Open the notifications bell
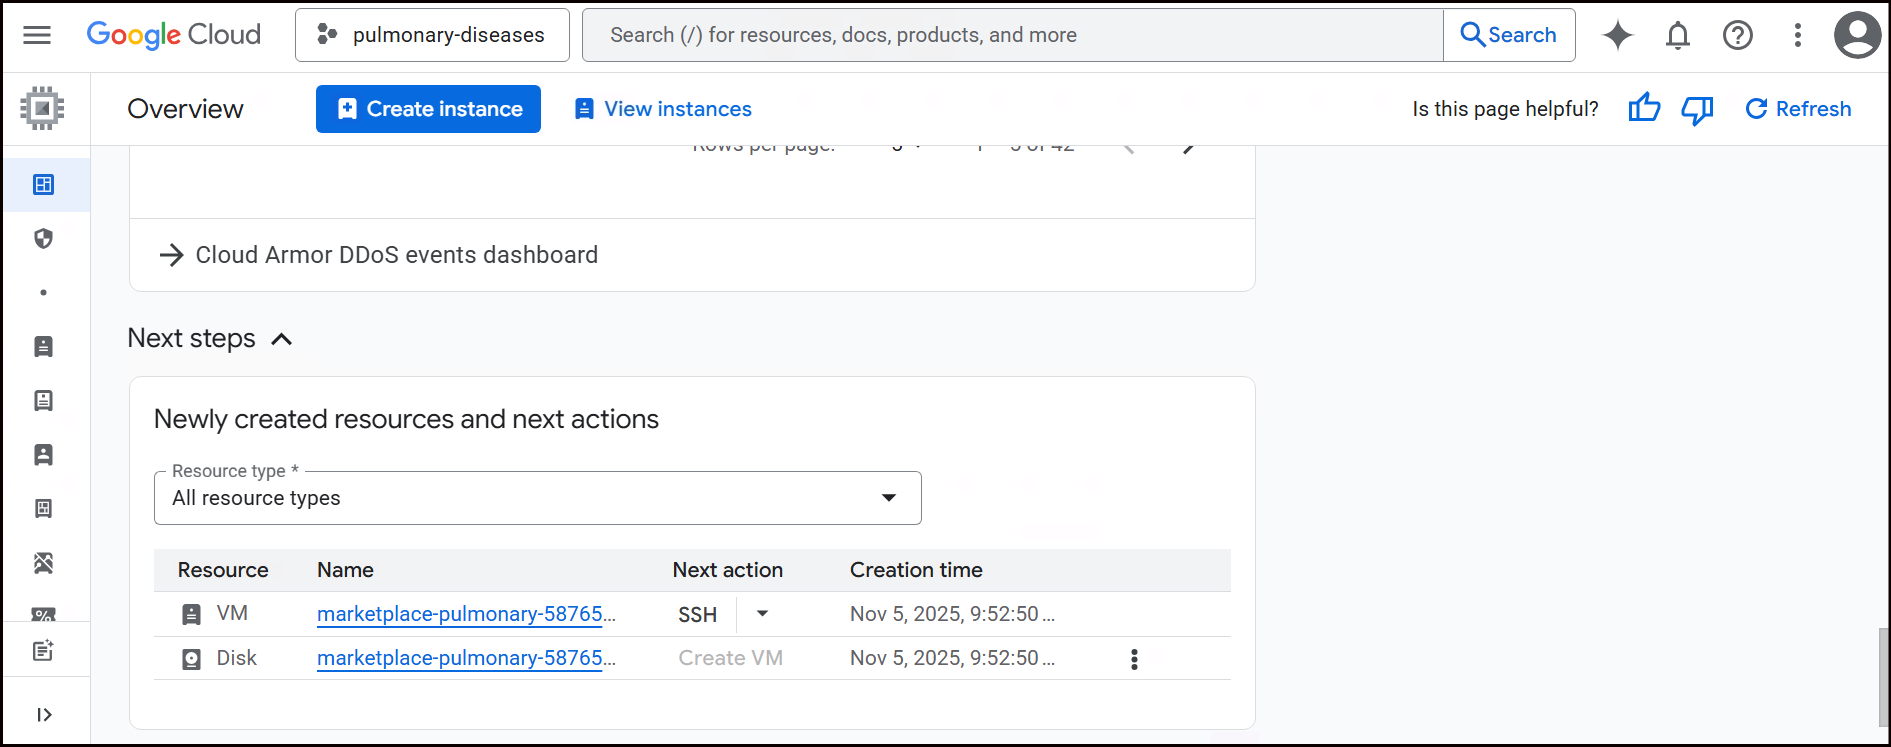Image resolution: width=1891 pixels, height=747 pixels. click(1677, 35)
